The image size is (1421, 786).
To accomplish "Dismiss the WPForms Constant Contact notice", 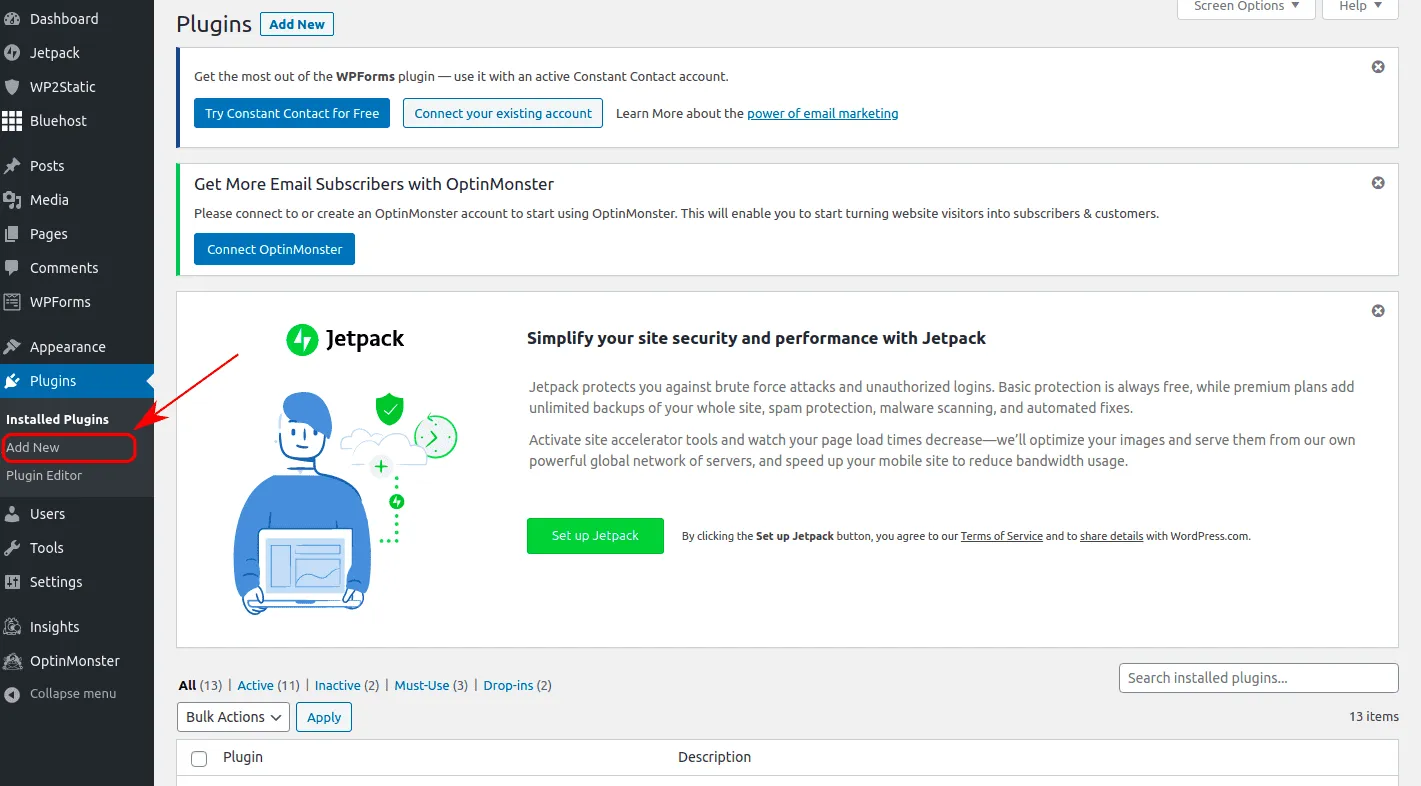I will click(x=1378, y=67).
